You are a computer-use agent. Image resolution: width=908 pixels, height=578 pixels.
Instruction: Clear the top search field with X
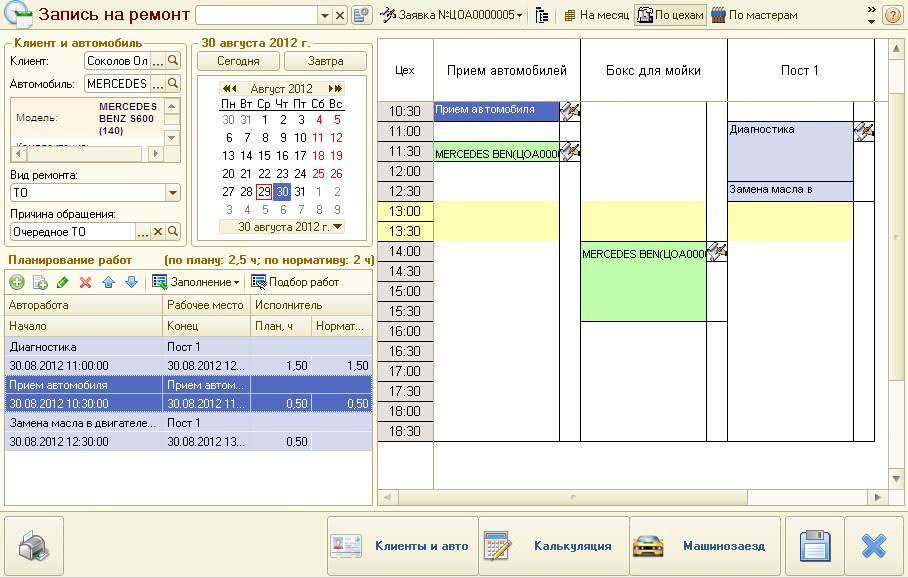pyautogui.click(x=340, y=15)
